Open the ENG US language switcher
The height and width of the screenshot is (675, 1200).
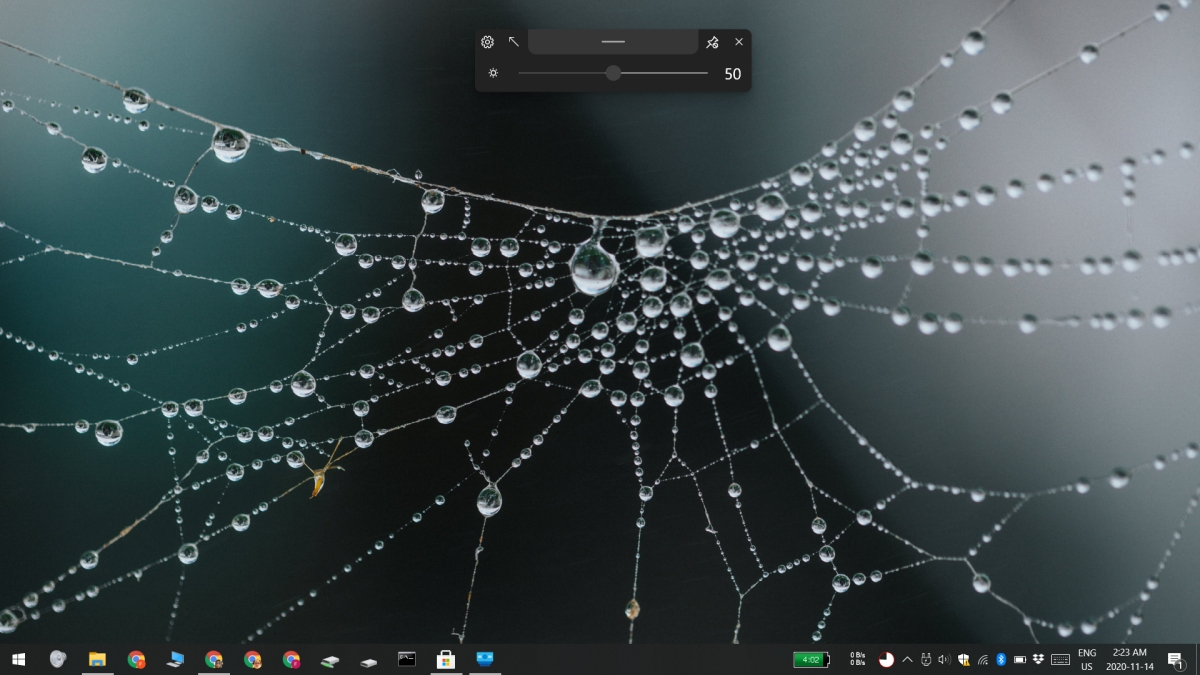point(1087,660)
